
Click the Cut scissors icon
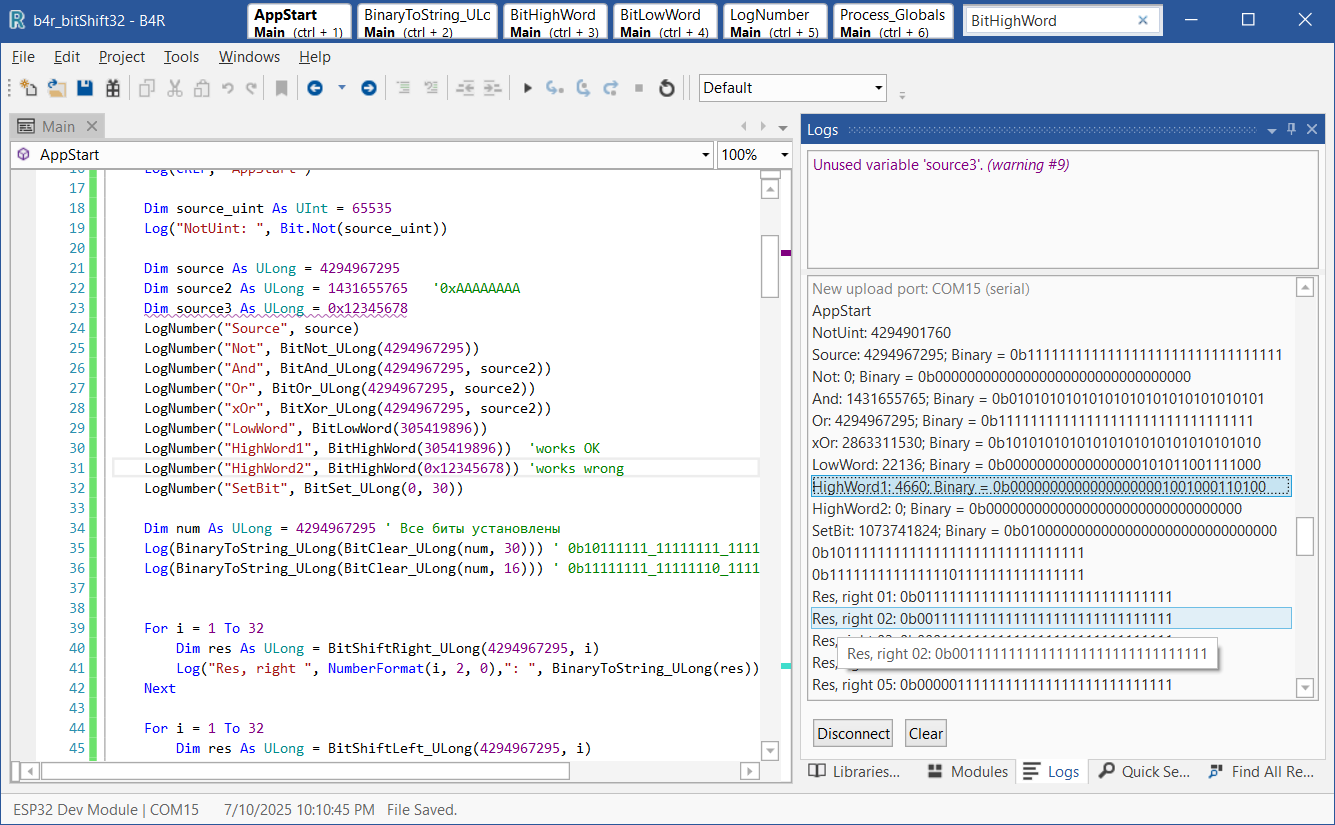pos(175,88)
